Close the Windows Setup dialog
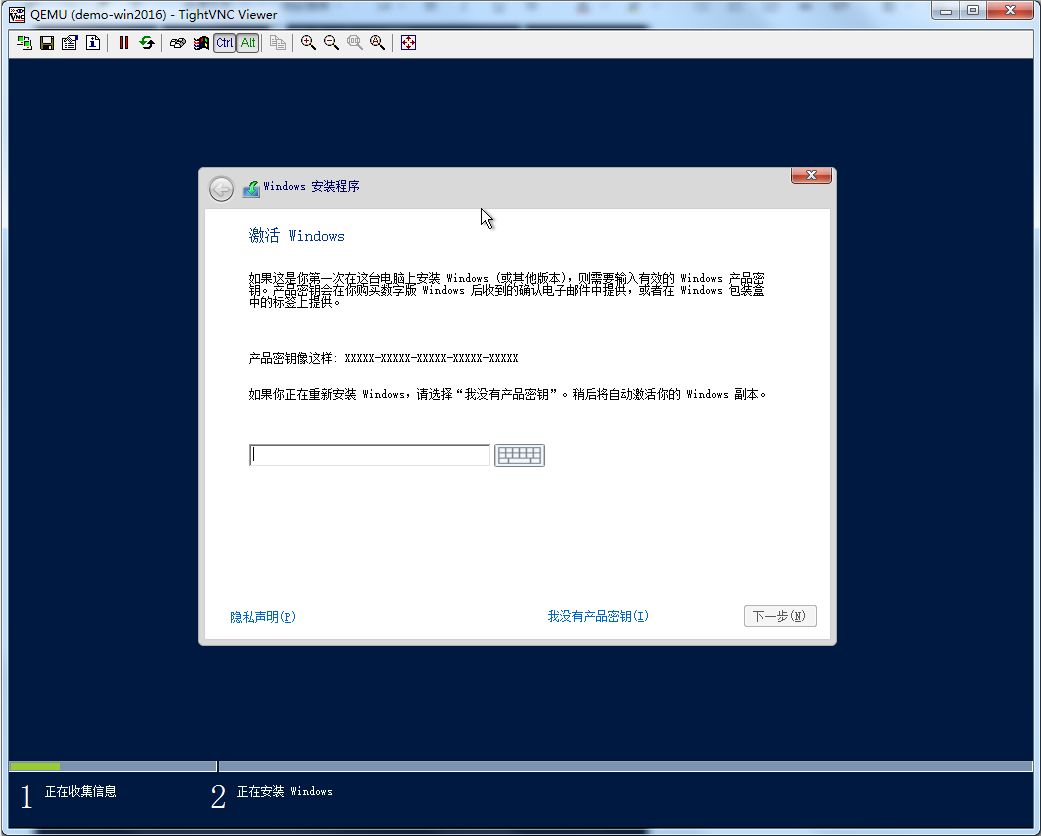Image resolution: width=1041 pixels, height=836 pixels. click(x=811, y=175)
